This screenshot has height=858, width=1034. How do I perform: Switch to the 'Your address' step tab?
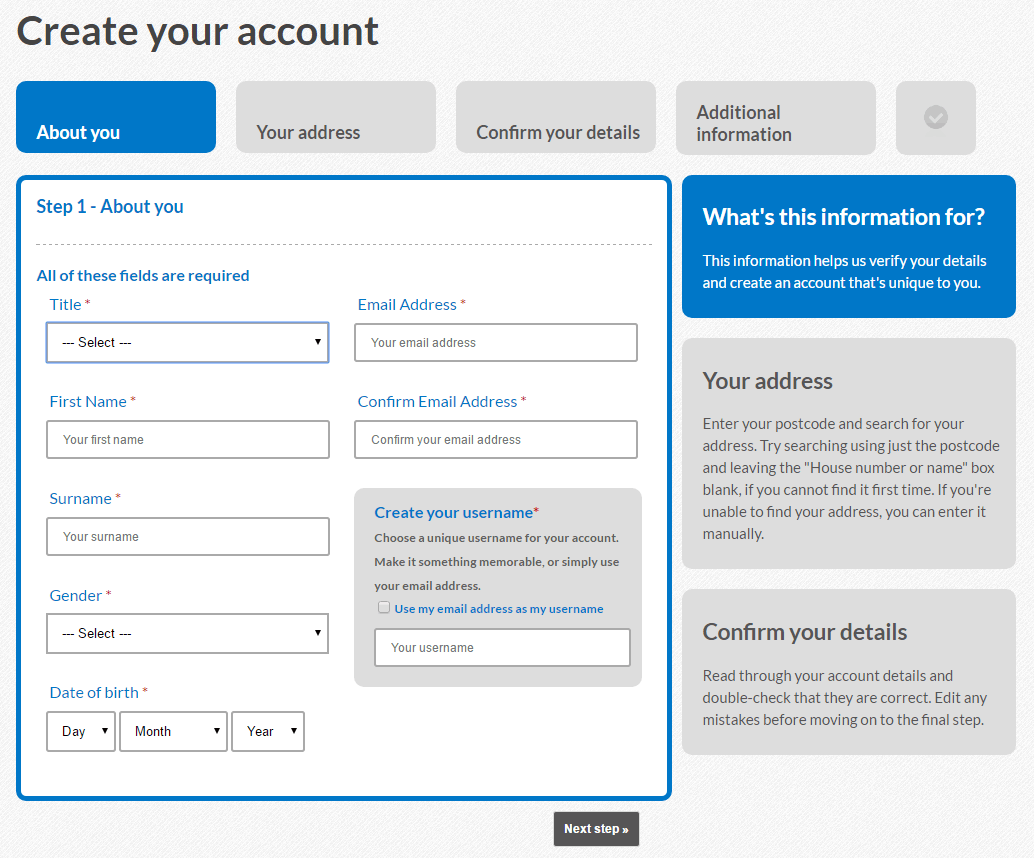tap(336, 118)
